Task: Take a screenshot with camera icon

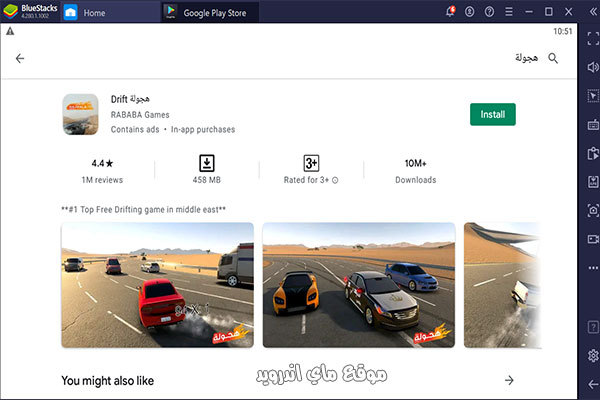Action: [x=593, y=211]
